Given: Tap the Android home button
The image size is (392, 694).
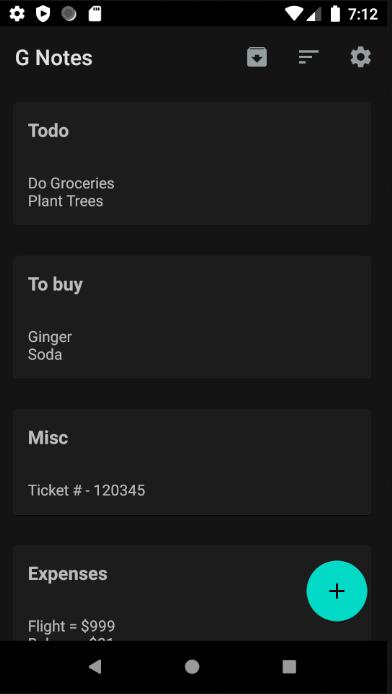Looking at the screenshot, I should tap(192, 667).
